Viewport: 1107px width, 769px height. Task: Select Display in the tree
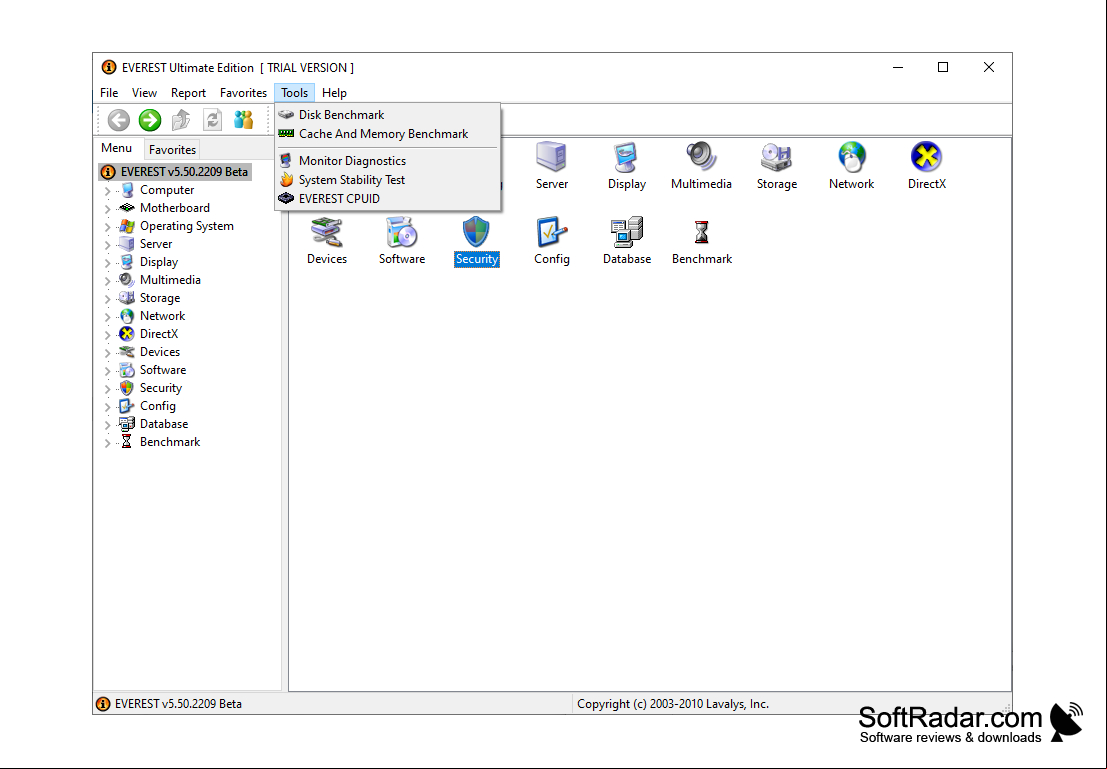coord(159,262)
